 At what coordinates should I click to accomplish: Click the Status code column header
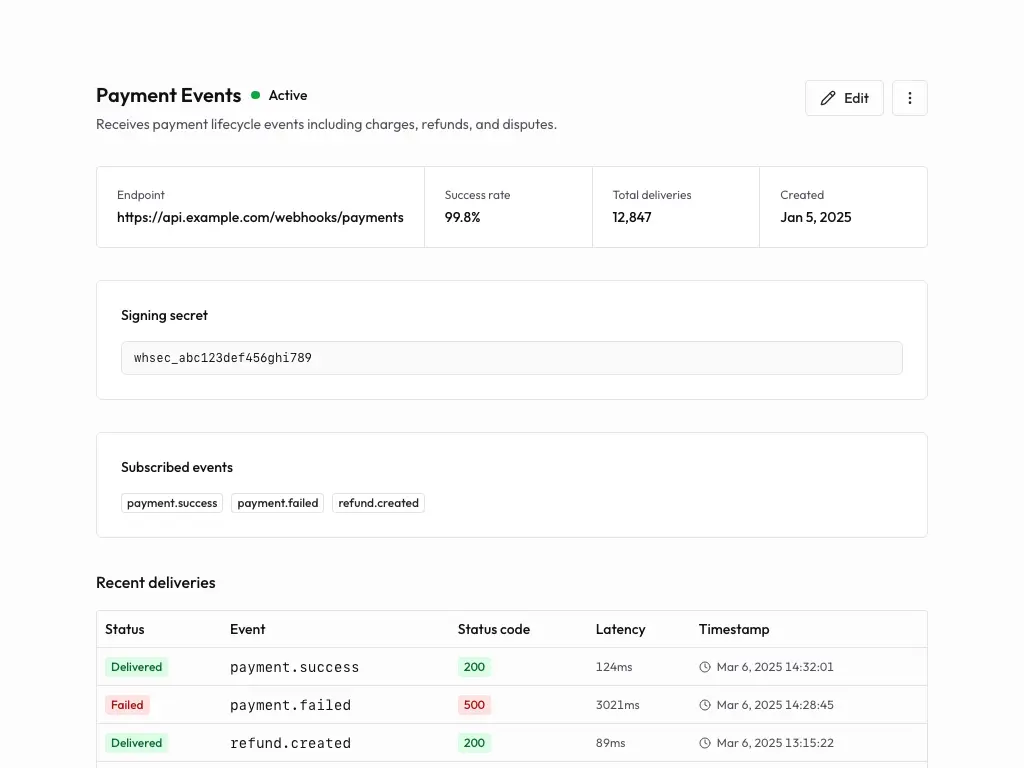tap(494, 629)
